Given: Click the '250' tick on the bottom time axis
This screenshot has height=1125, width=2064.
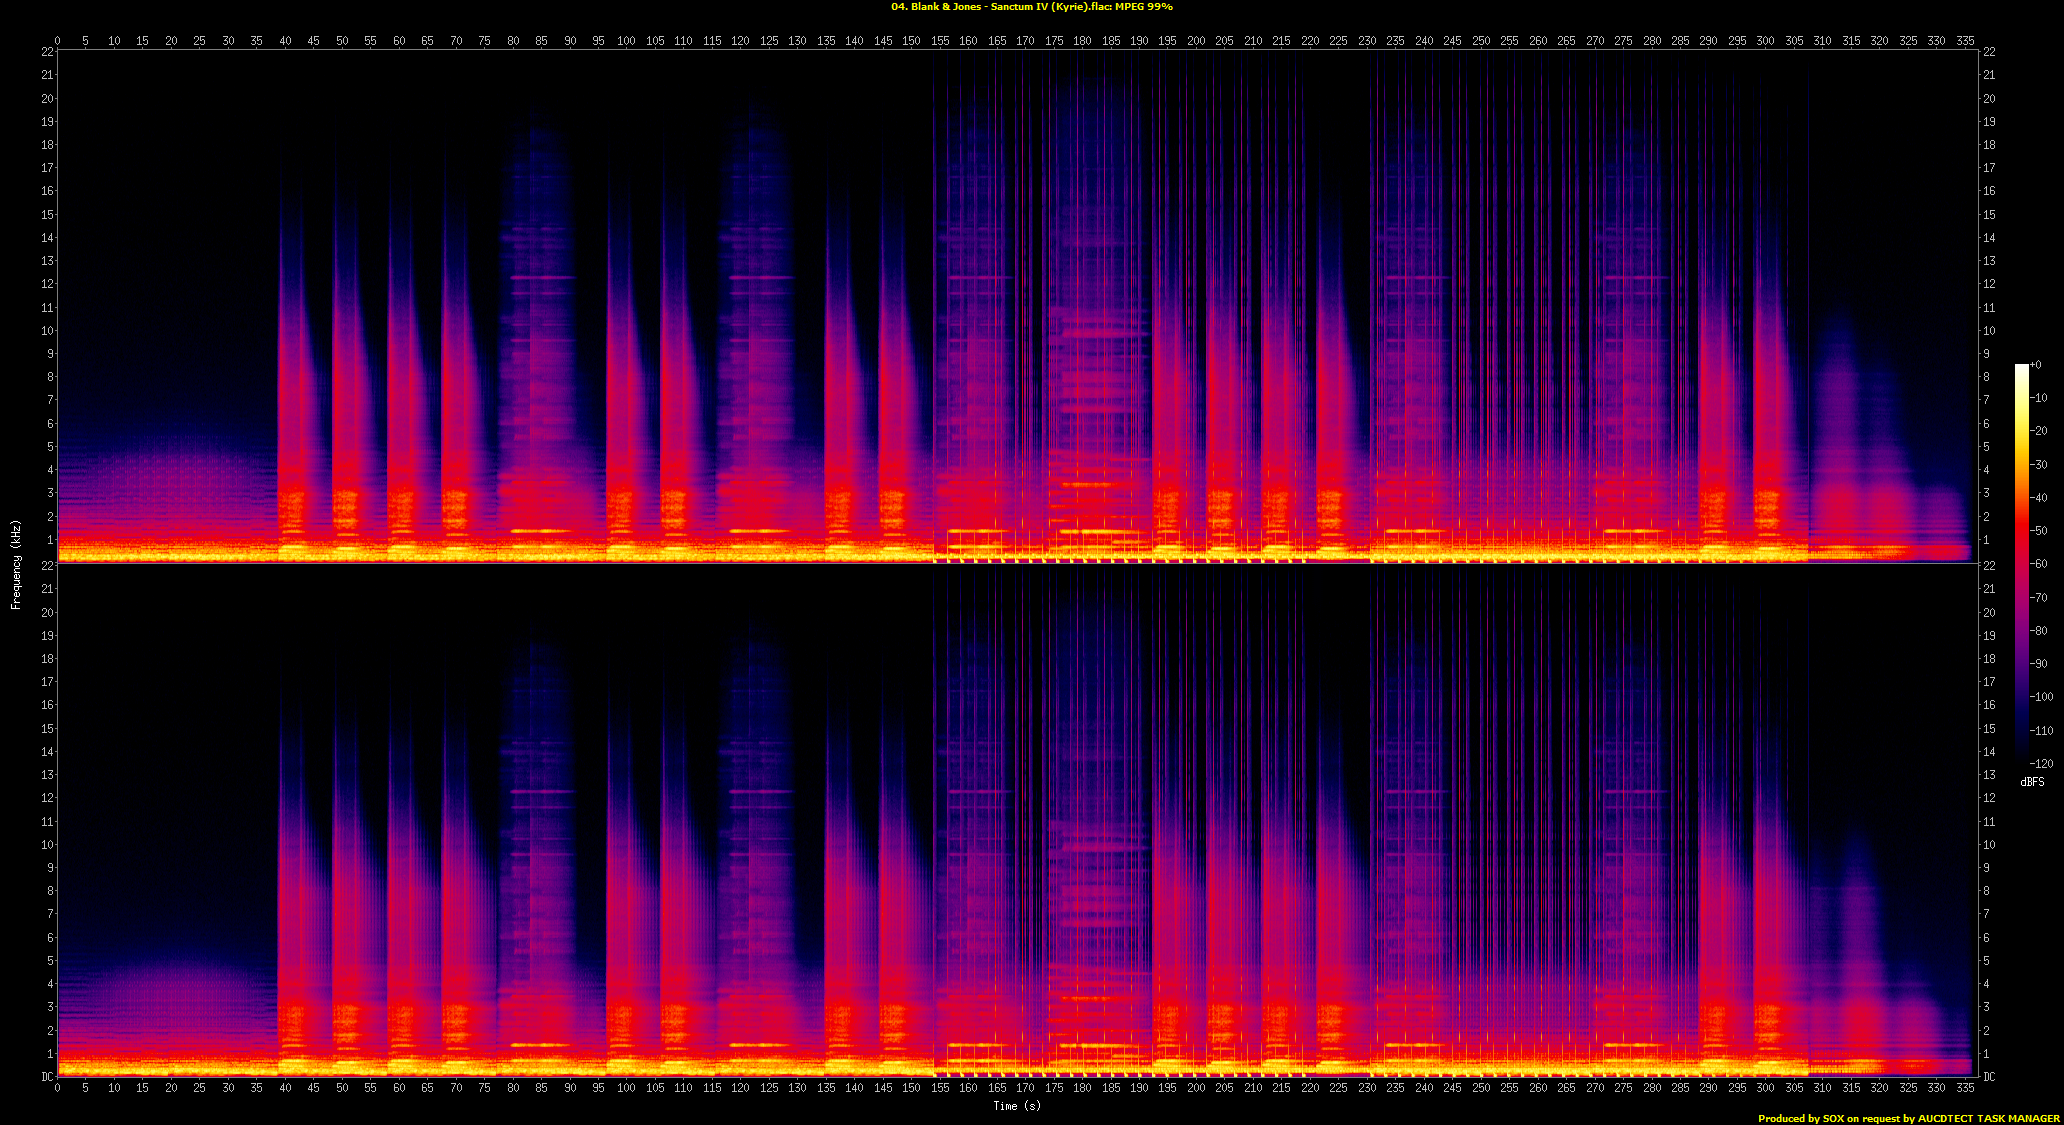Looking at the screenshot, I should click(x=1481, y=1088).
